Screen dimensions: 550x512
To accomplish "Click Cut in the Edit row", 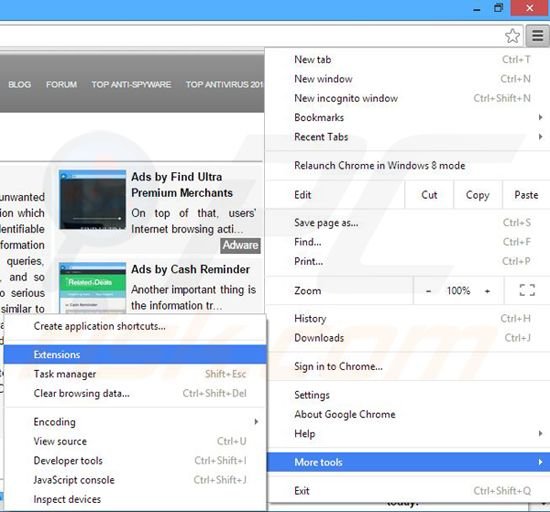I will (x=429, y=195).
